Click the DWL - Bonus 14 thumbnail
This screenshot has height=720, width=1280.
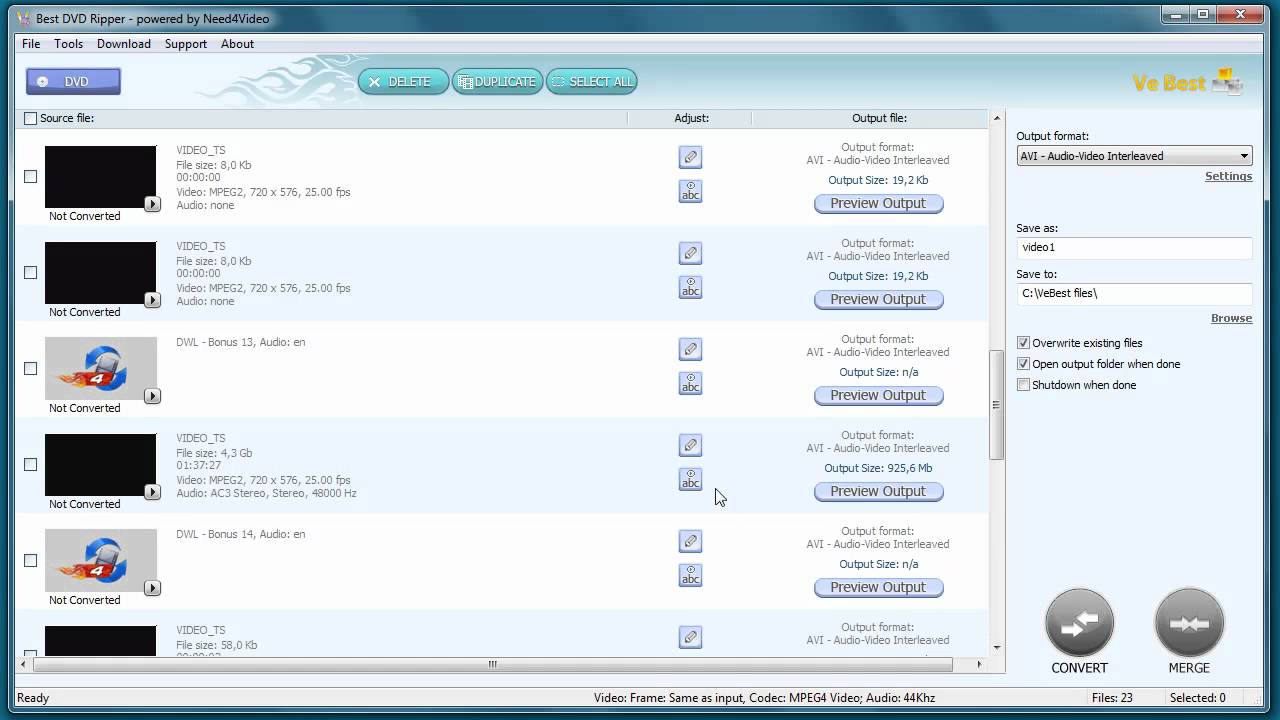(x=100, y=561)
